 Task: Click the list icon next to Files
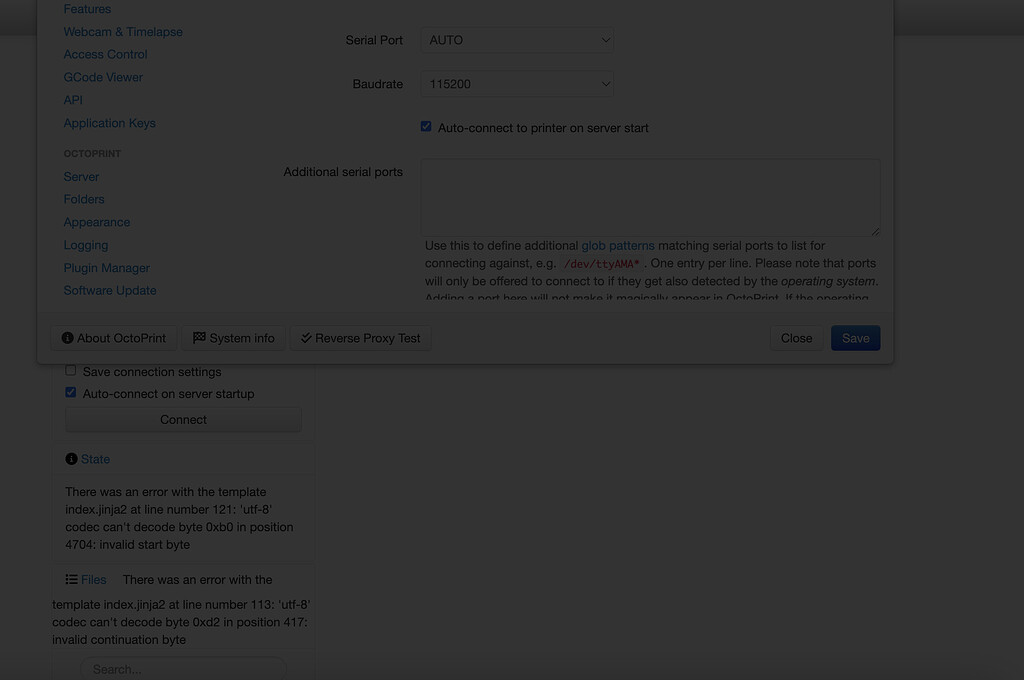[x=71, y=579]
